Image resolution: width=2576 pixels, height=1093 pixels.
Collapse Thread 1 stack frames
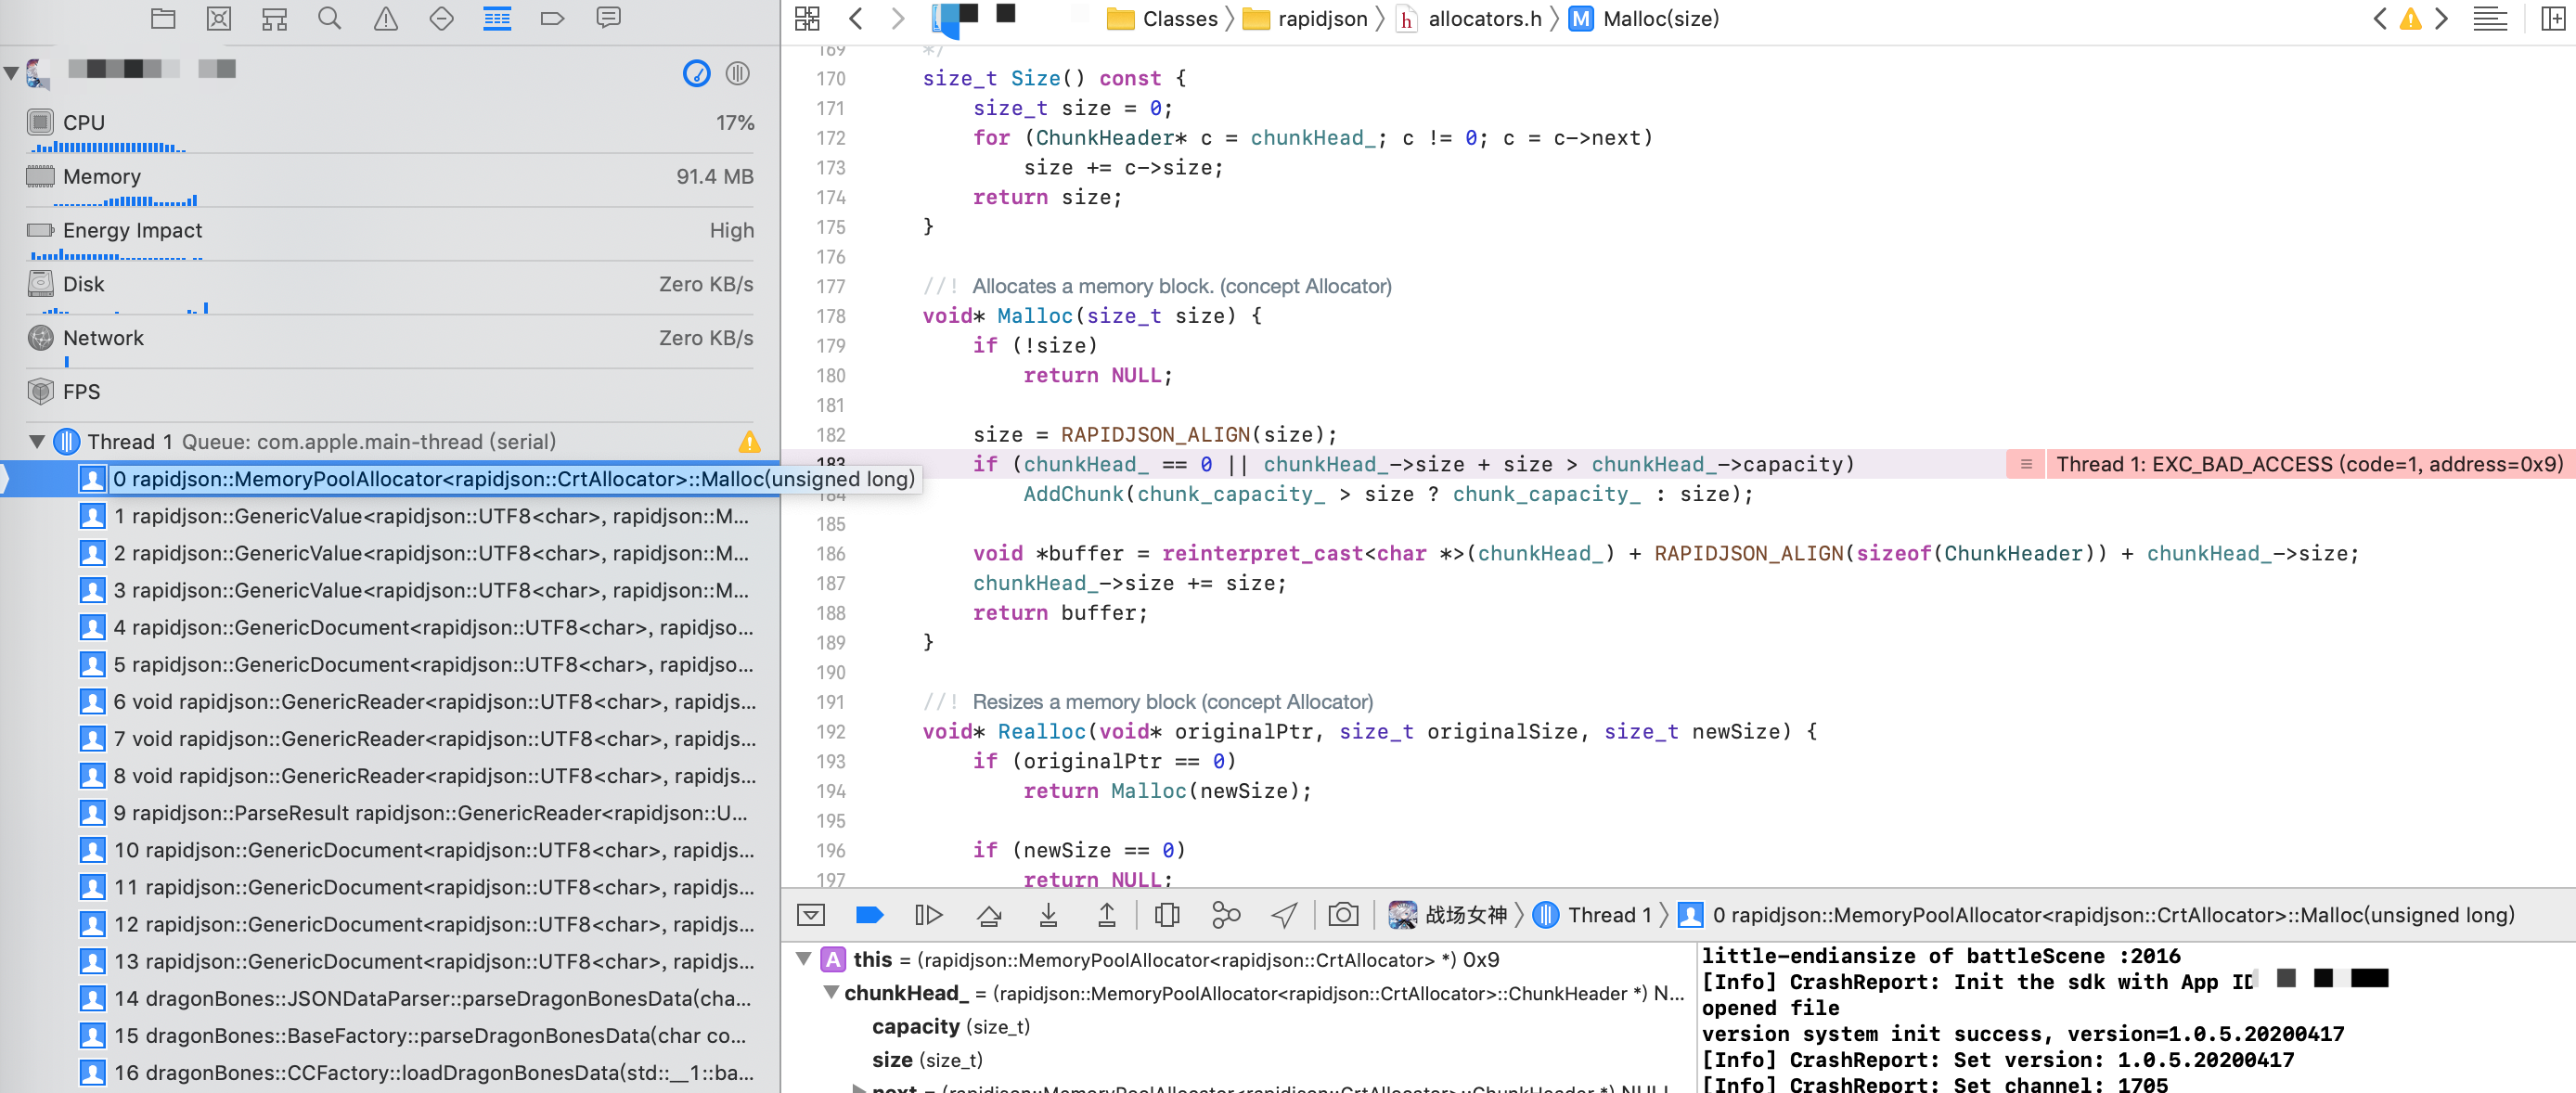37,441
